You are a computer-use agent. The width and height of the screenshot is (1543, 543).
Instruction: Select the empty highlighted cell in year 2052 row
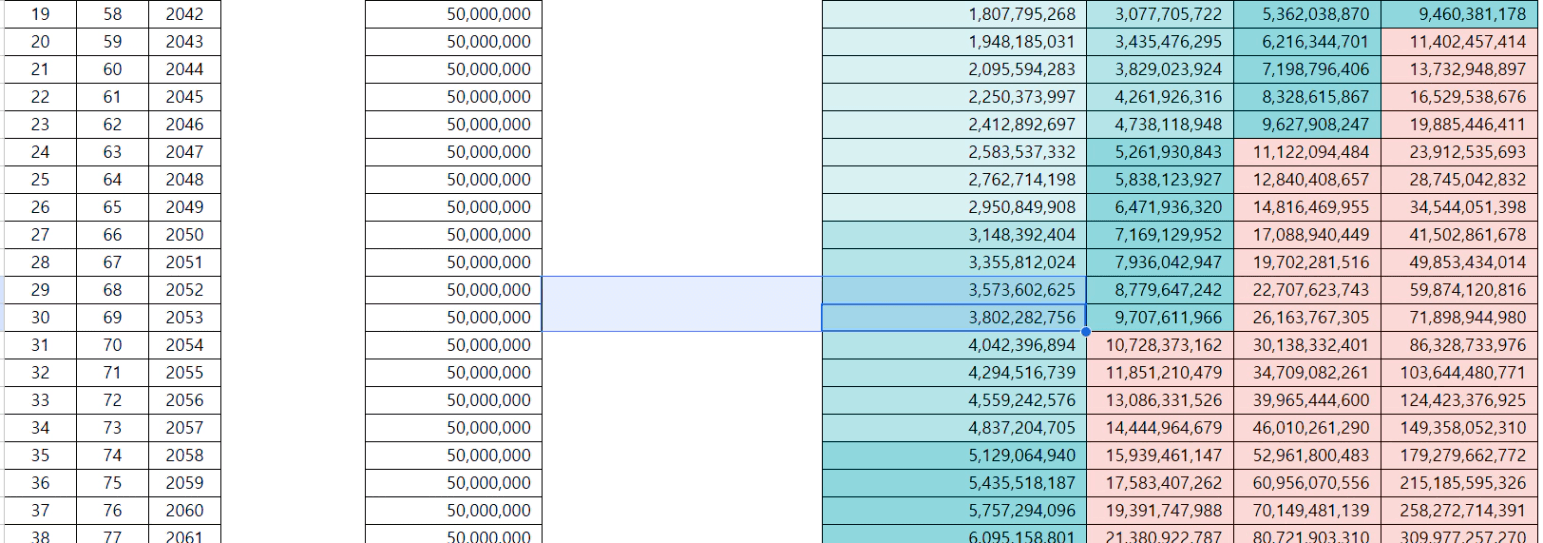tap(681, 290)
